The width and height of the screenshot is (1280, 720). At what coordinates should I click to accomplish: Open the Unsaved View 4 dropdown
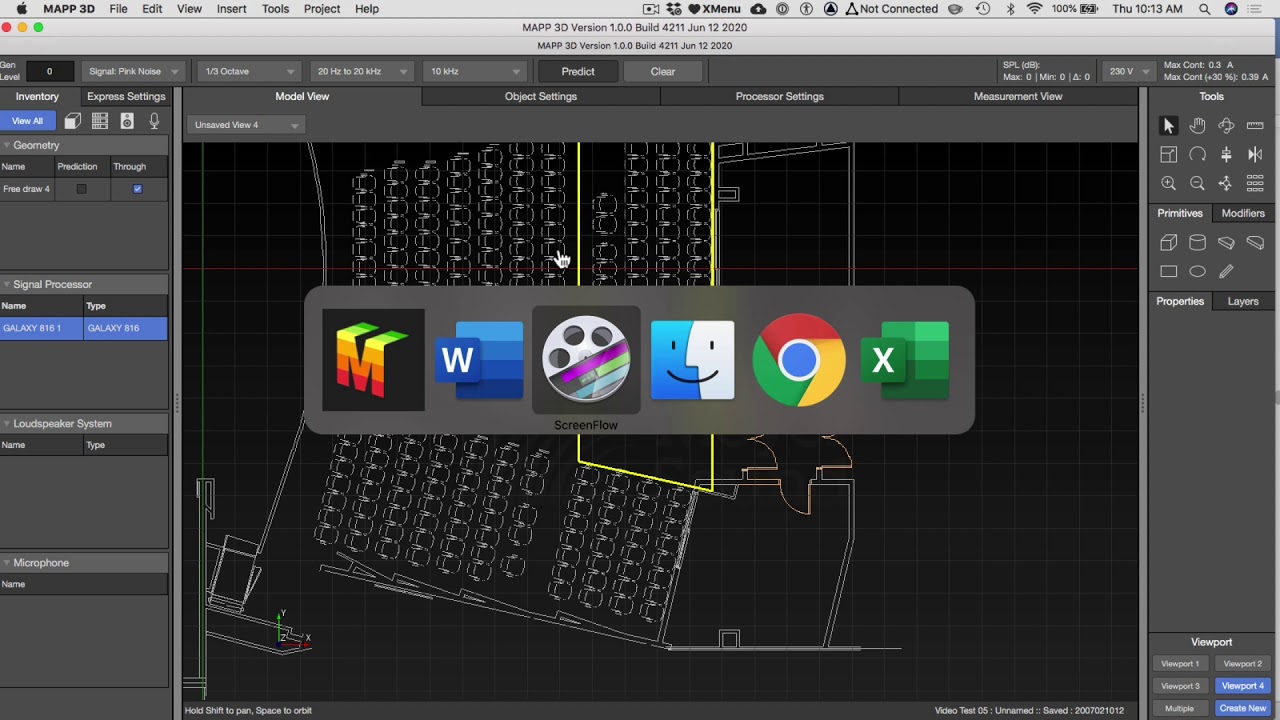coord(245,125)
